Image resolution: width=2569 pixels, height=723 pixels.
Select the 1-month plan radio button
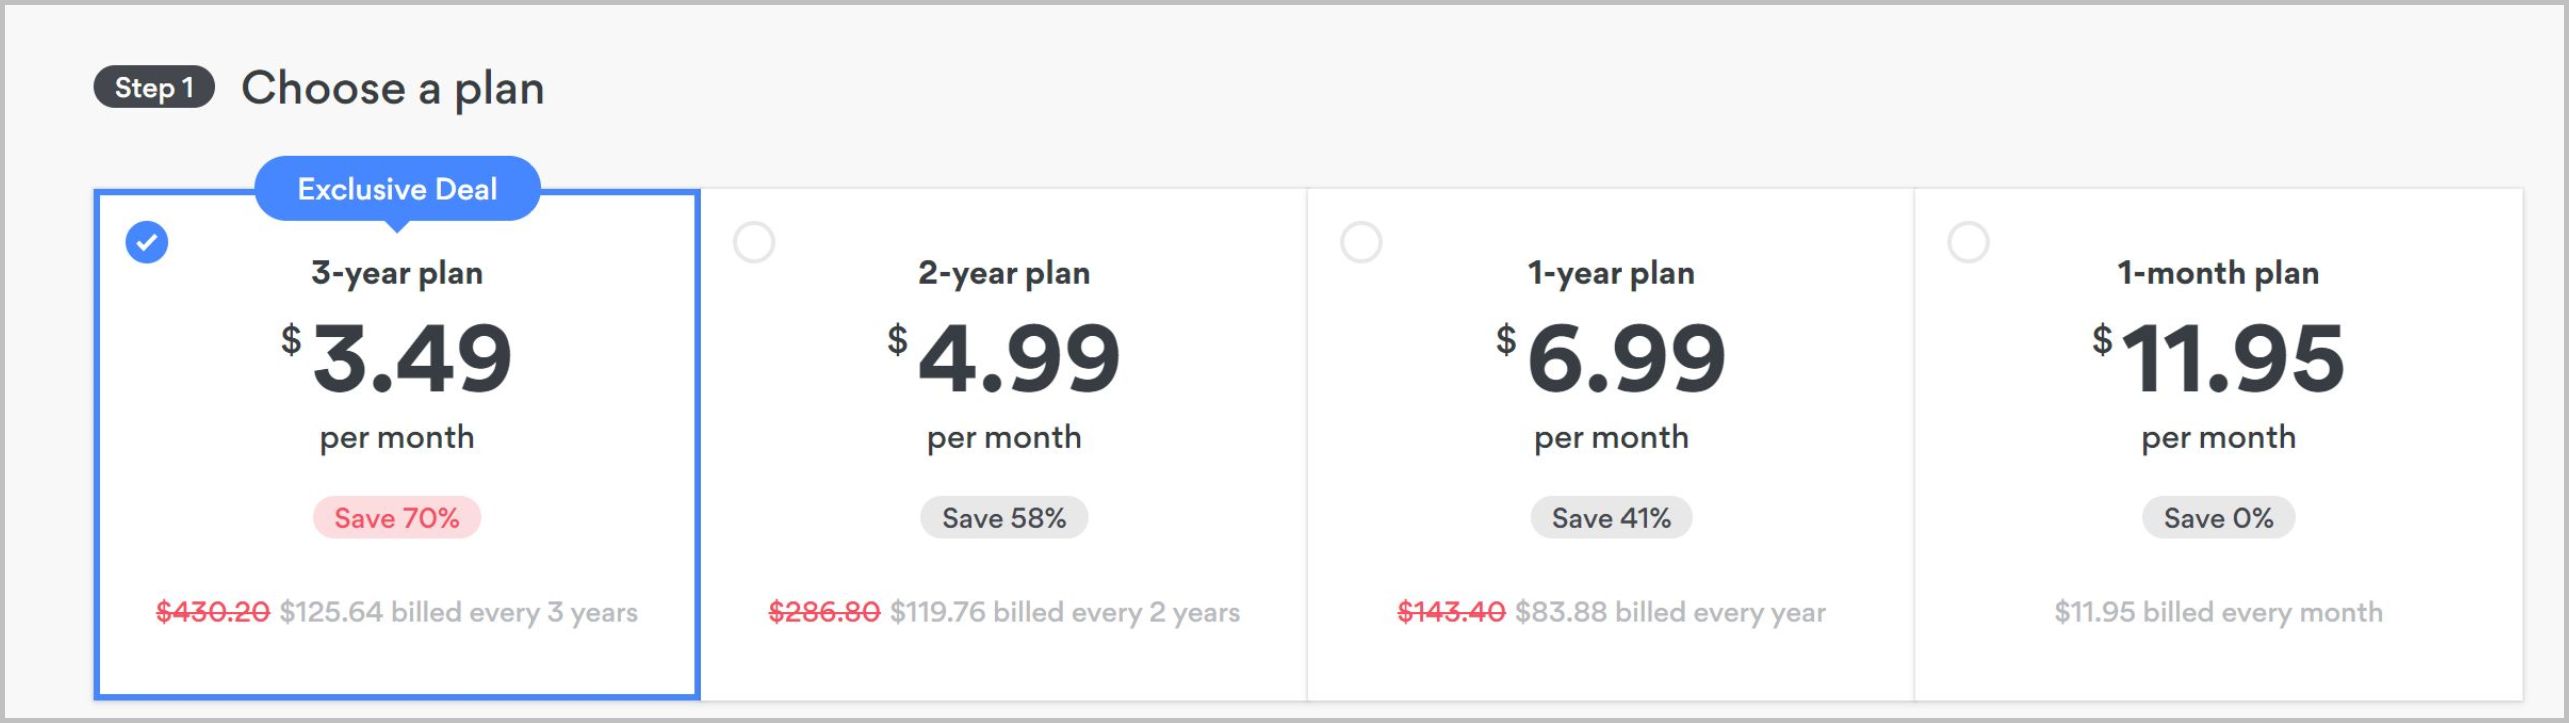click(x=1968, y=242)
